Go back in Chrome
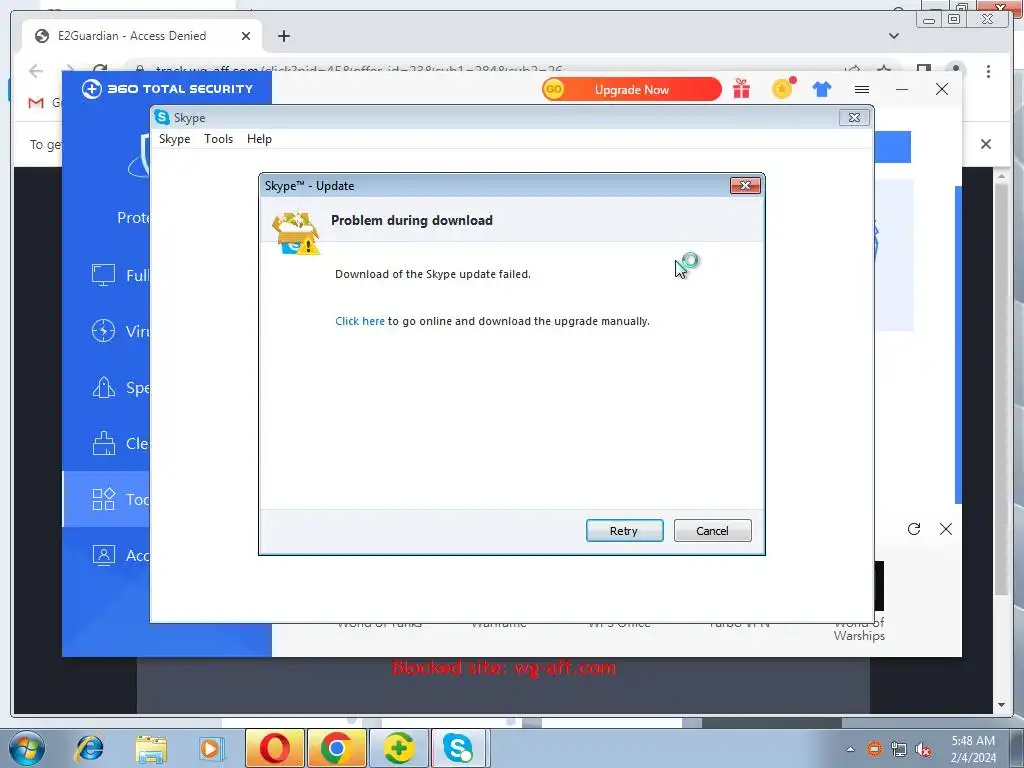This screenshot has height=768, width=1024. 36,70
